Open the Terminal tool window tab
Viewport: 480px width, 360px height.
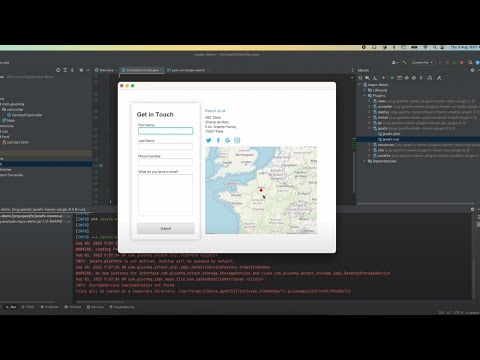[x=73, y=307]
